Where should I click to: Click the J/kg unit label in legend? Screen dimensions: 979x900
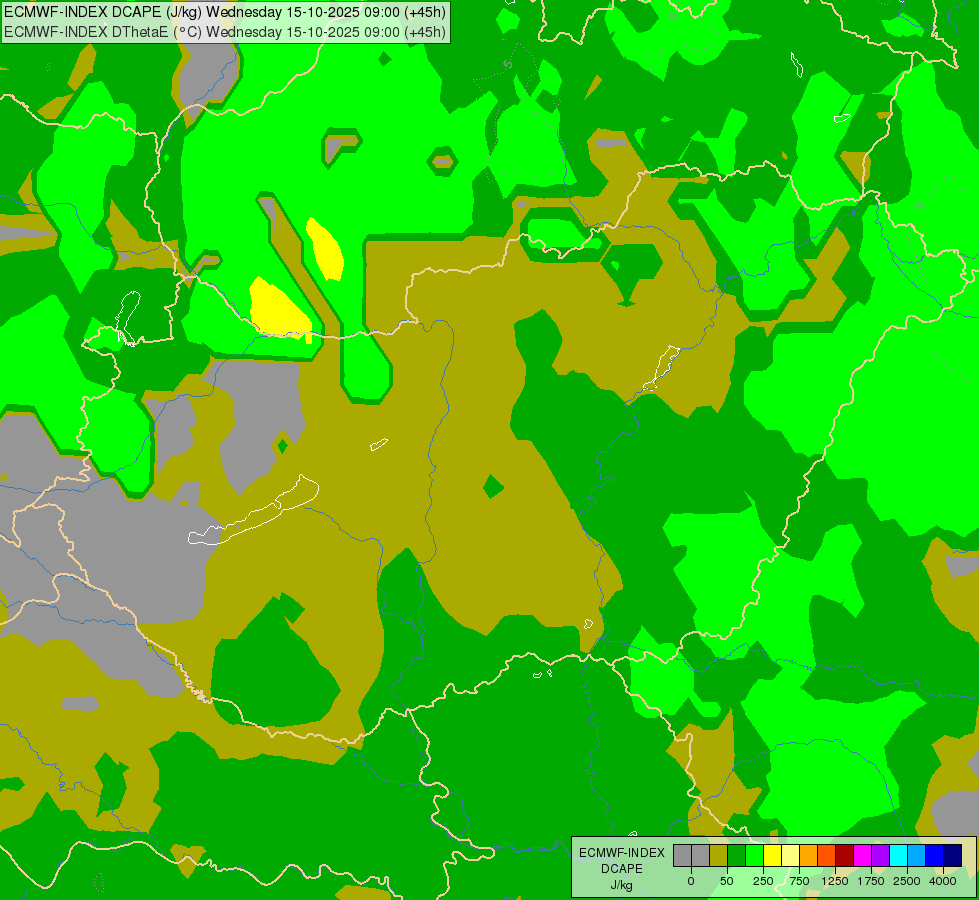[x=621, y=885]
